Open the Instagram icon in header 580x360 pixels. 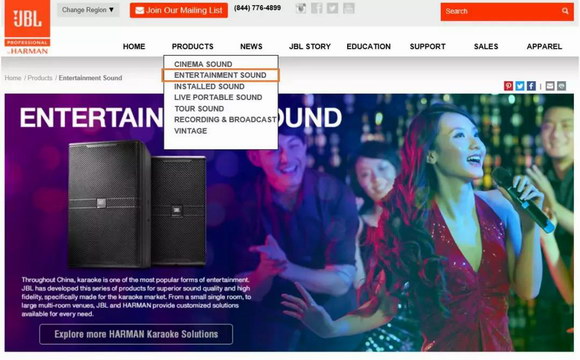click(301, 8)
